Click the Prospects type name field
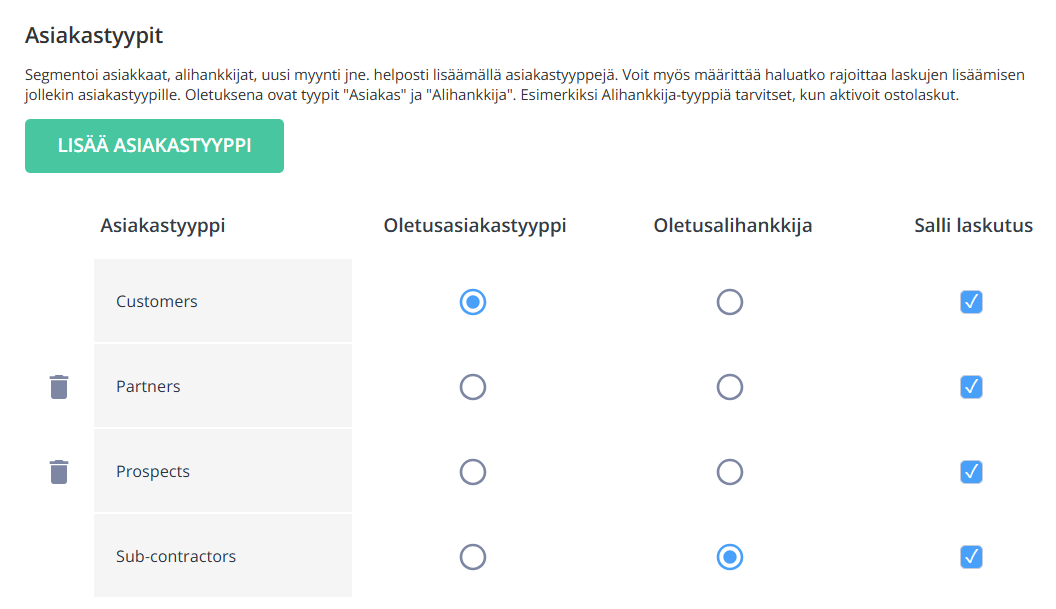The image size is (1056, 609). coord(222,472)
